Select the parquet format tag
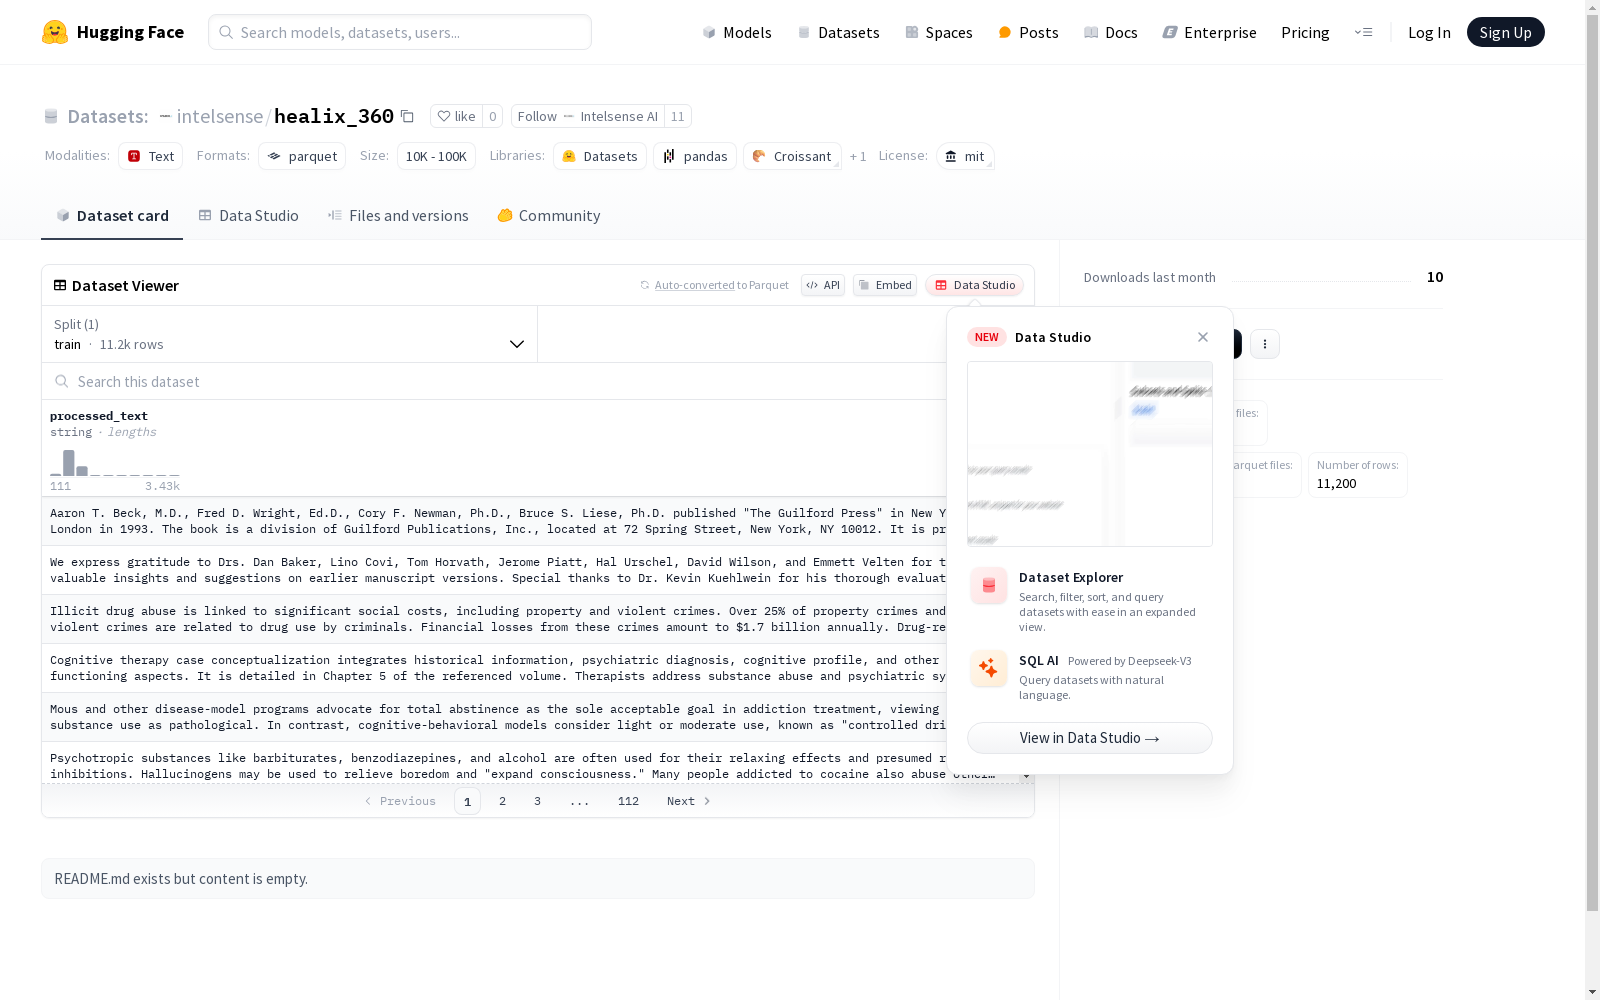Viewport: 1600px width, 1000px height. pyautogui.click(x=302, y=156)
